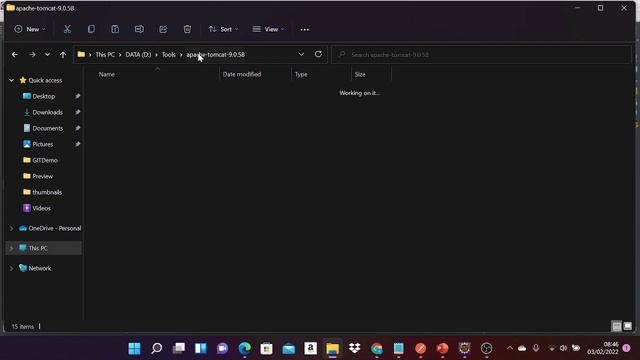This screenshot has width=640, height=360.
Task: Go up one folder level arrow
Action: click(x=63, y=54)
